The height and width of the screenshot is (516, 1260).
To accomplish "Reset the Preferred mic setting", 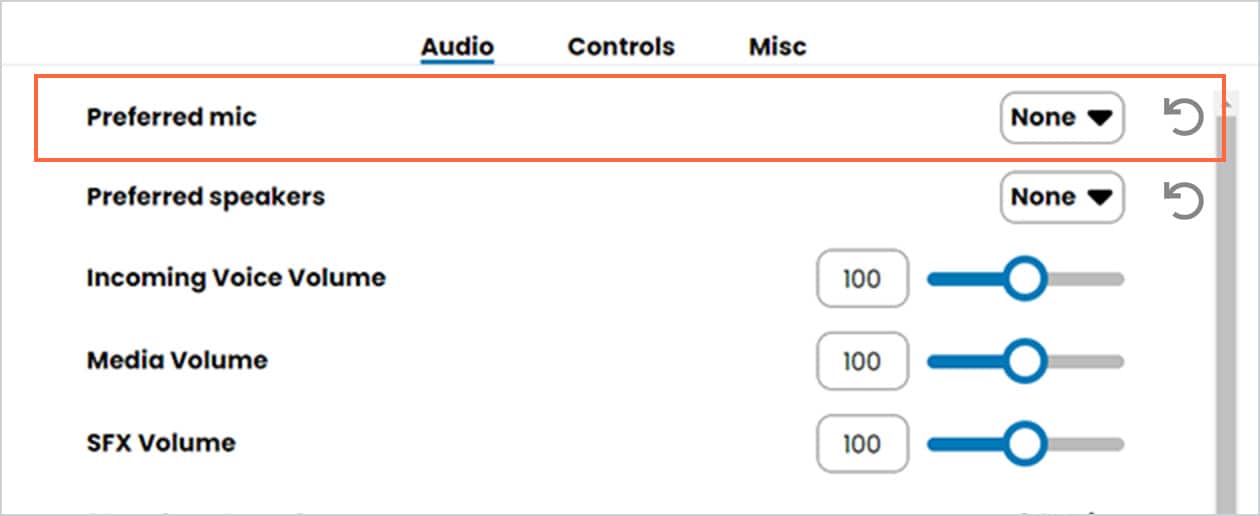I will 1183,118.
